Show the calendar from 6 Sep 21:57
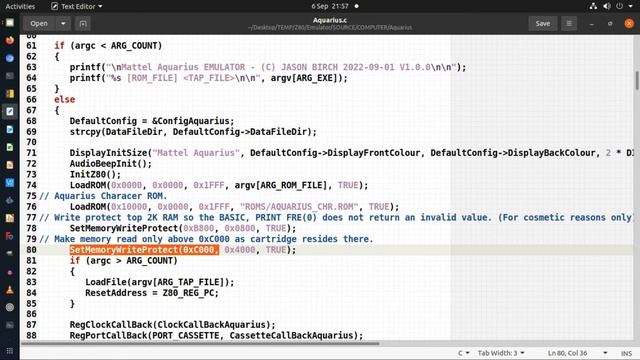Viewport: 640px width, 360px height. point(330,6)
